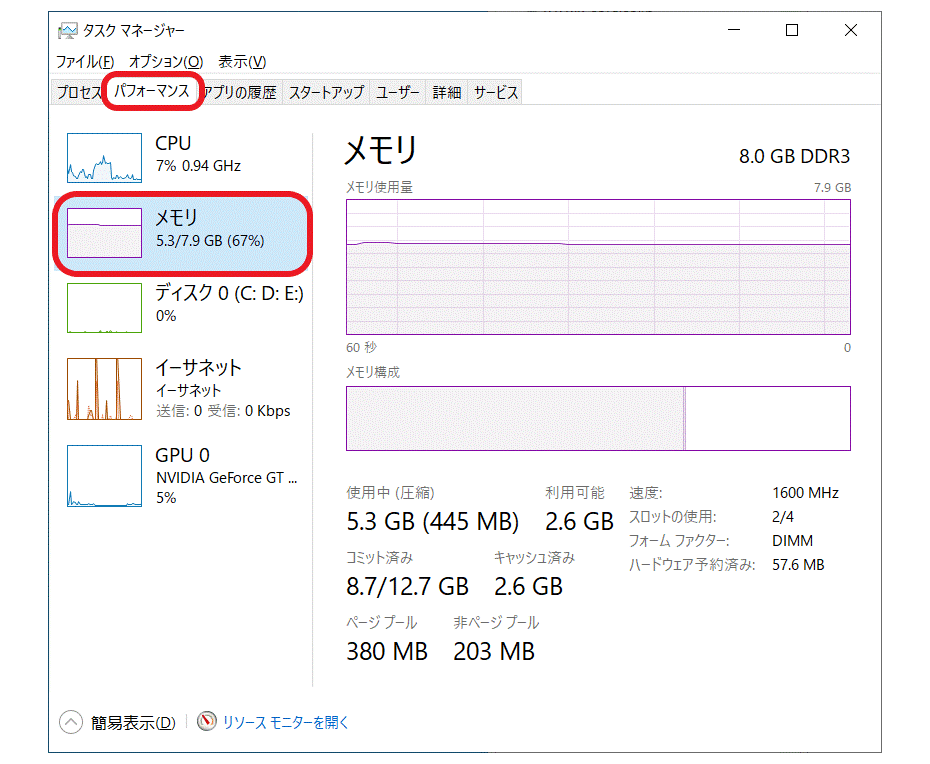Viewport: 930px width, 764px height.
Task: Select the パフォーマンス tab
Action: point(152,91)
